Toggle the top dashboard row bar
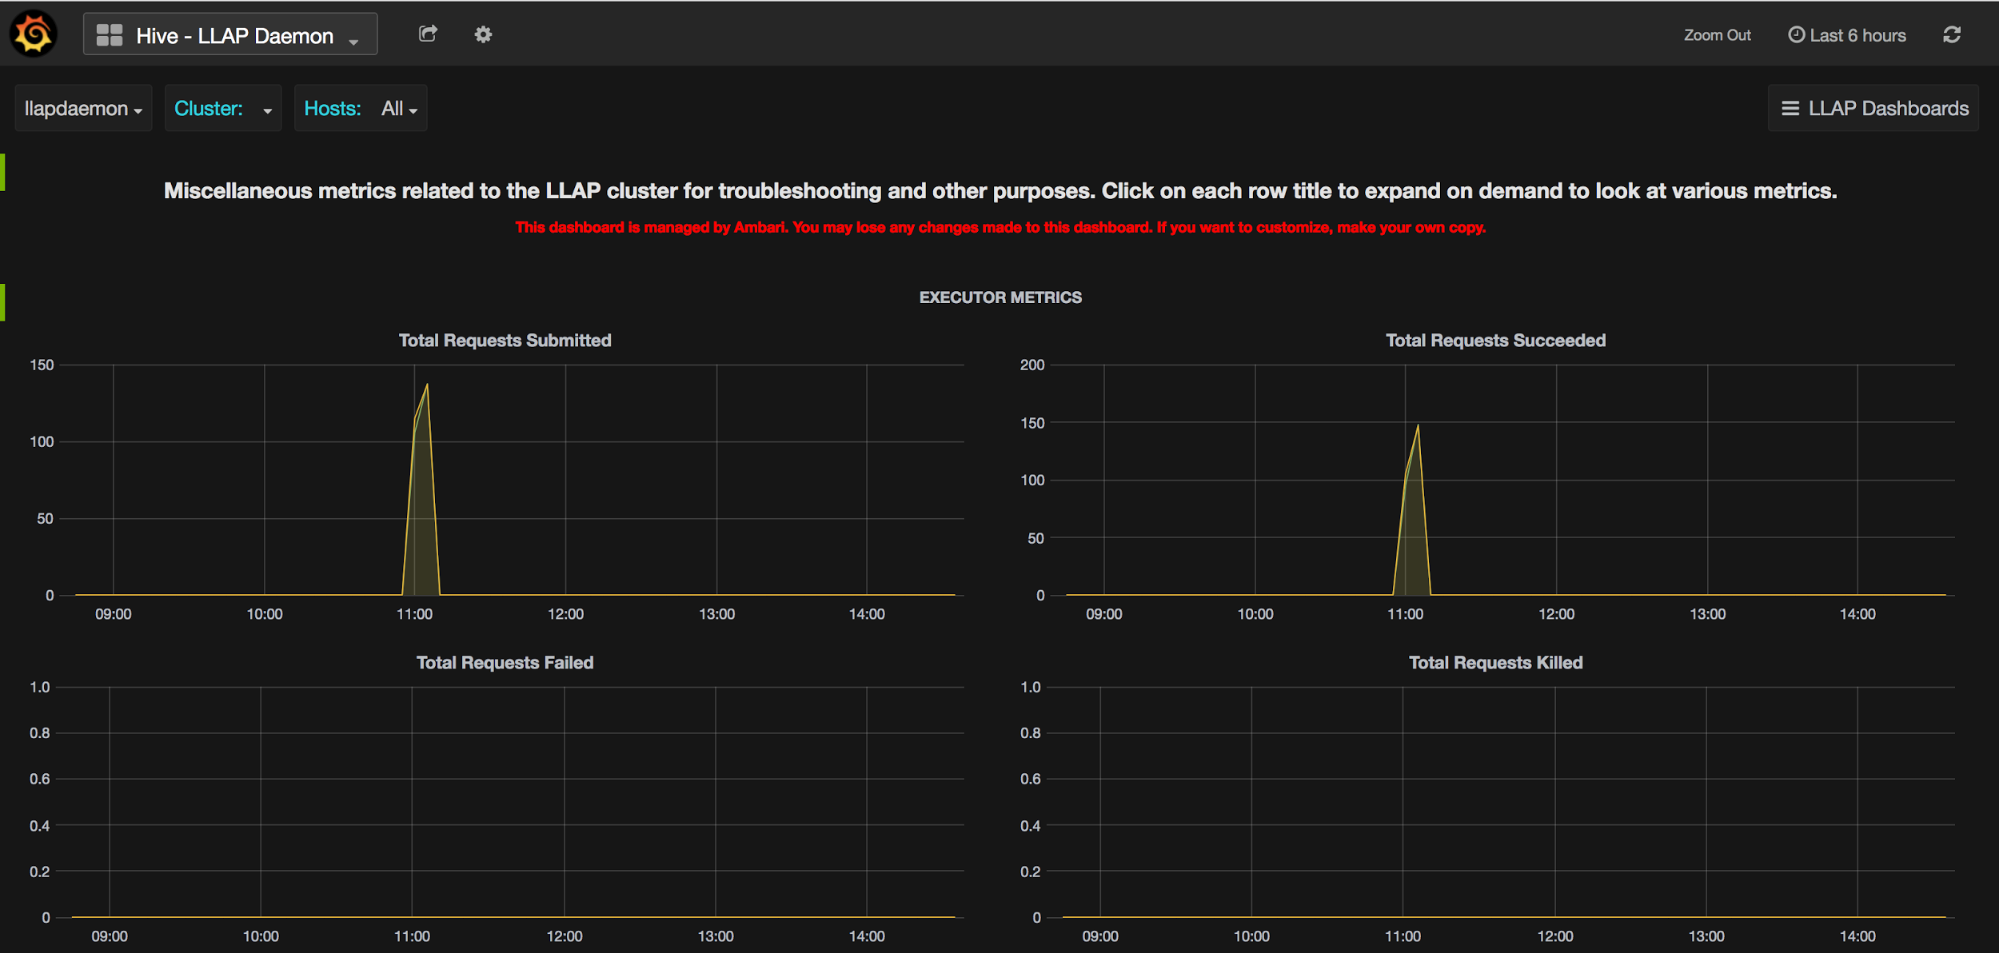This screenshot has height=954, width=1999. point(3,170)
